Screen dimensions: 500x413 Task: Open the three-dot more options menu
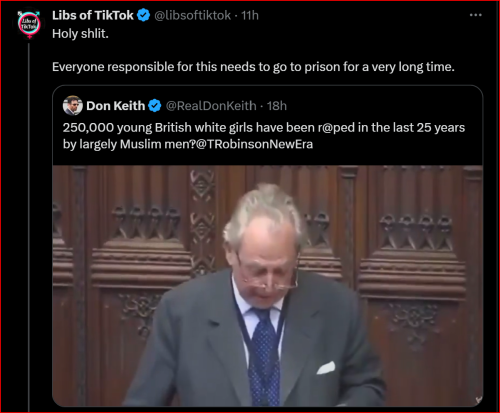[476, 15]
